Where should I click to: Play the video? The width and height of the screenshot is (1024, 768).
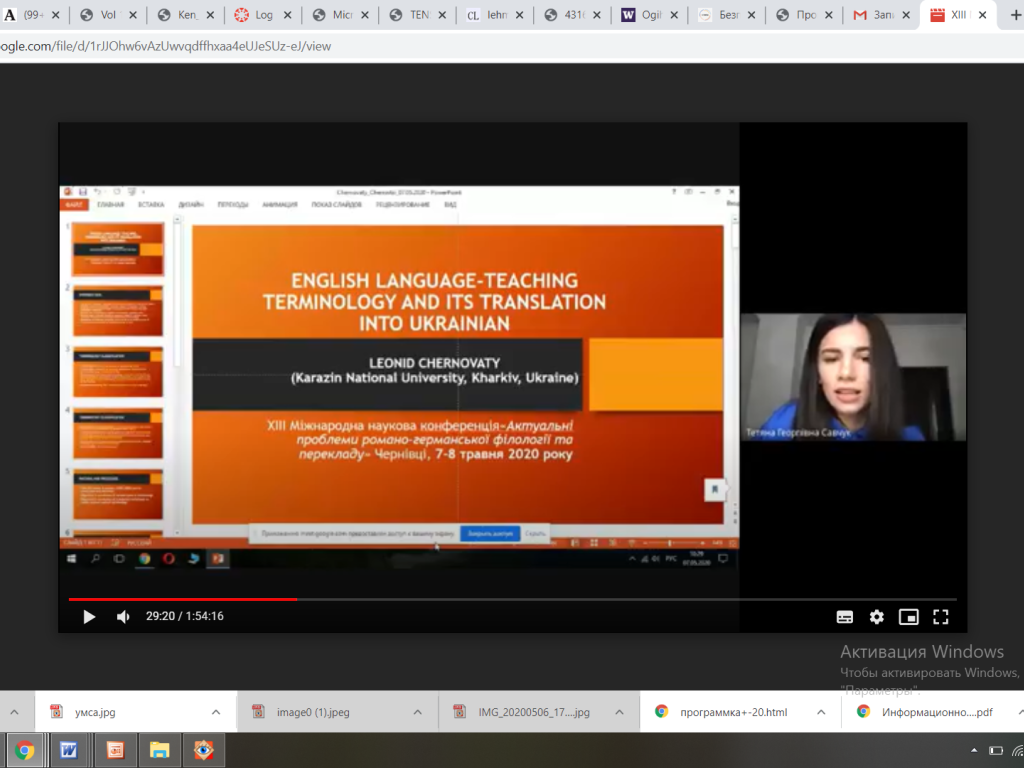click(x=89, y=616)
